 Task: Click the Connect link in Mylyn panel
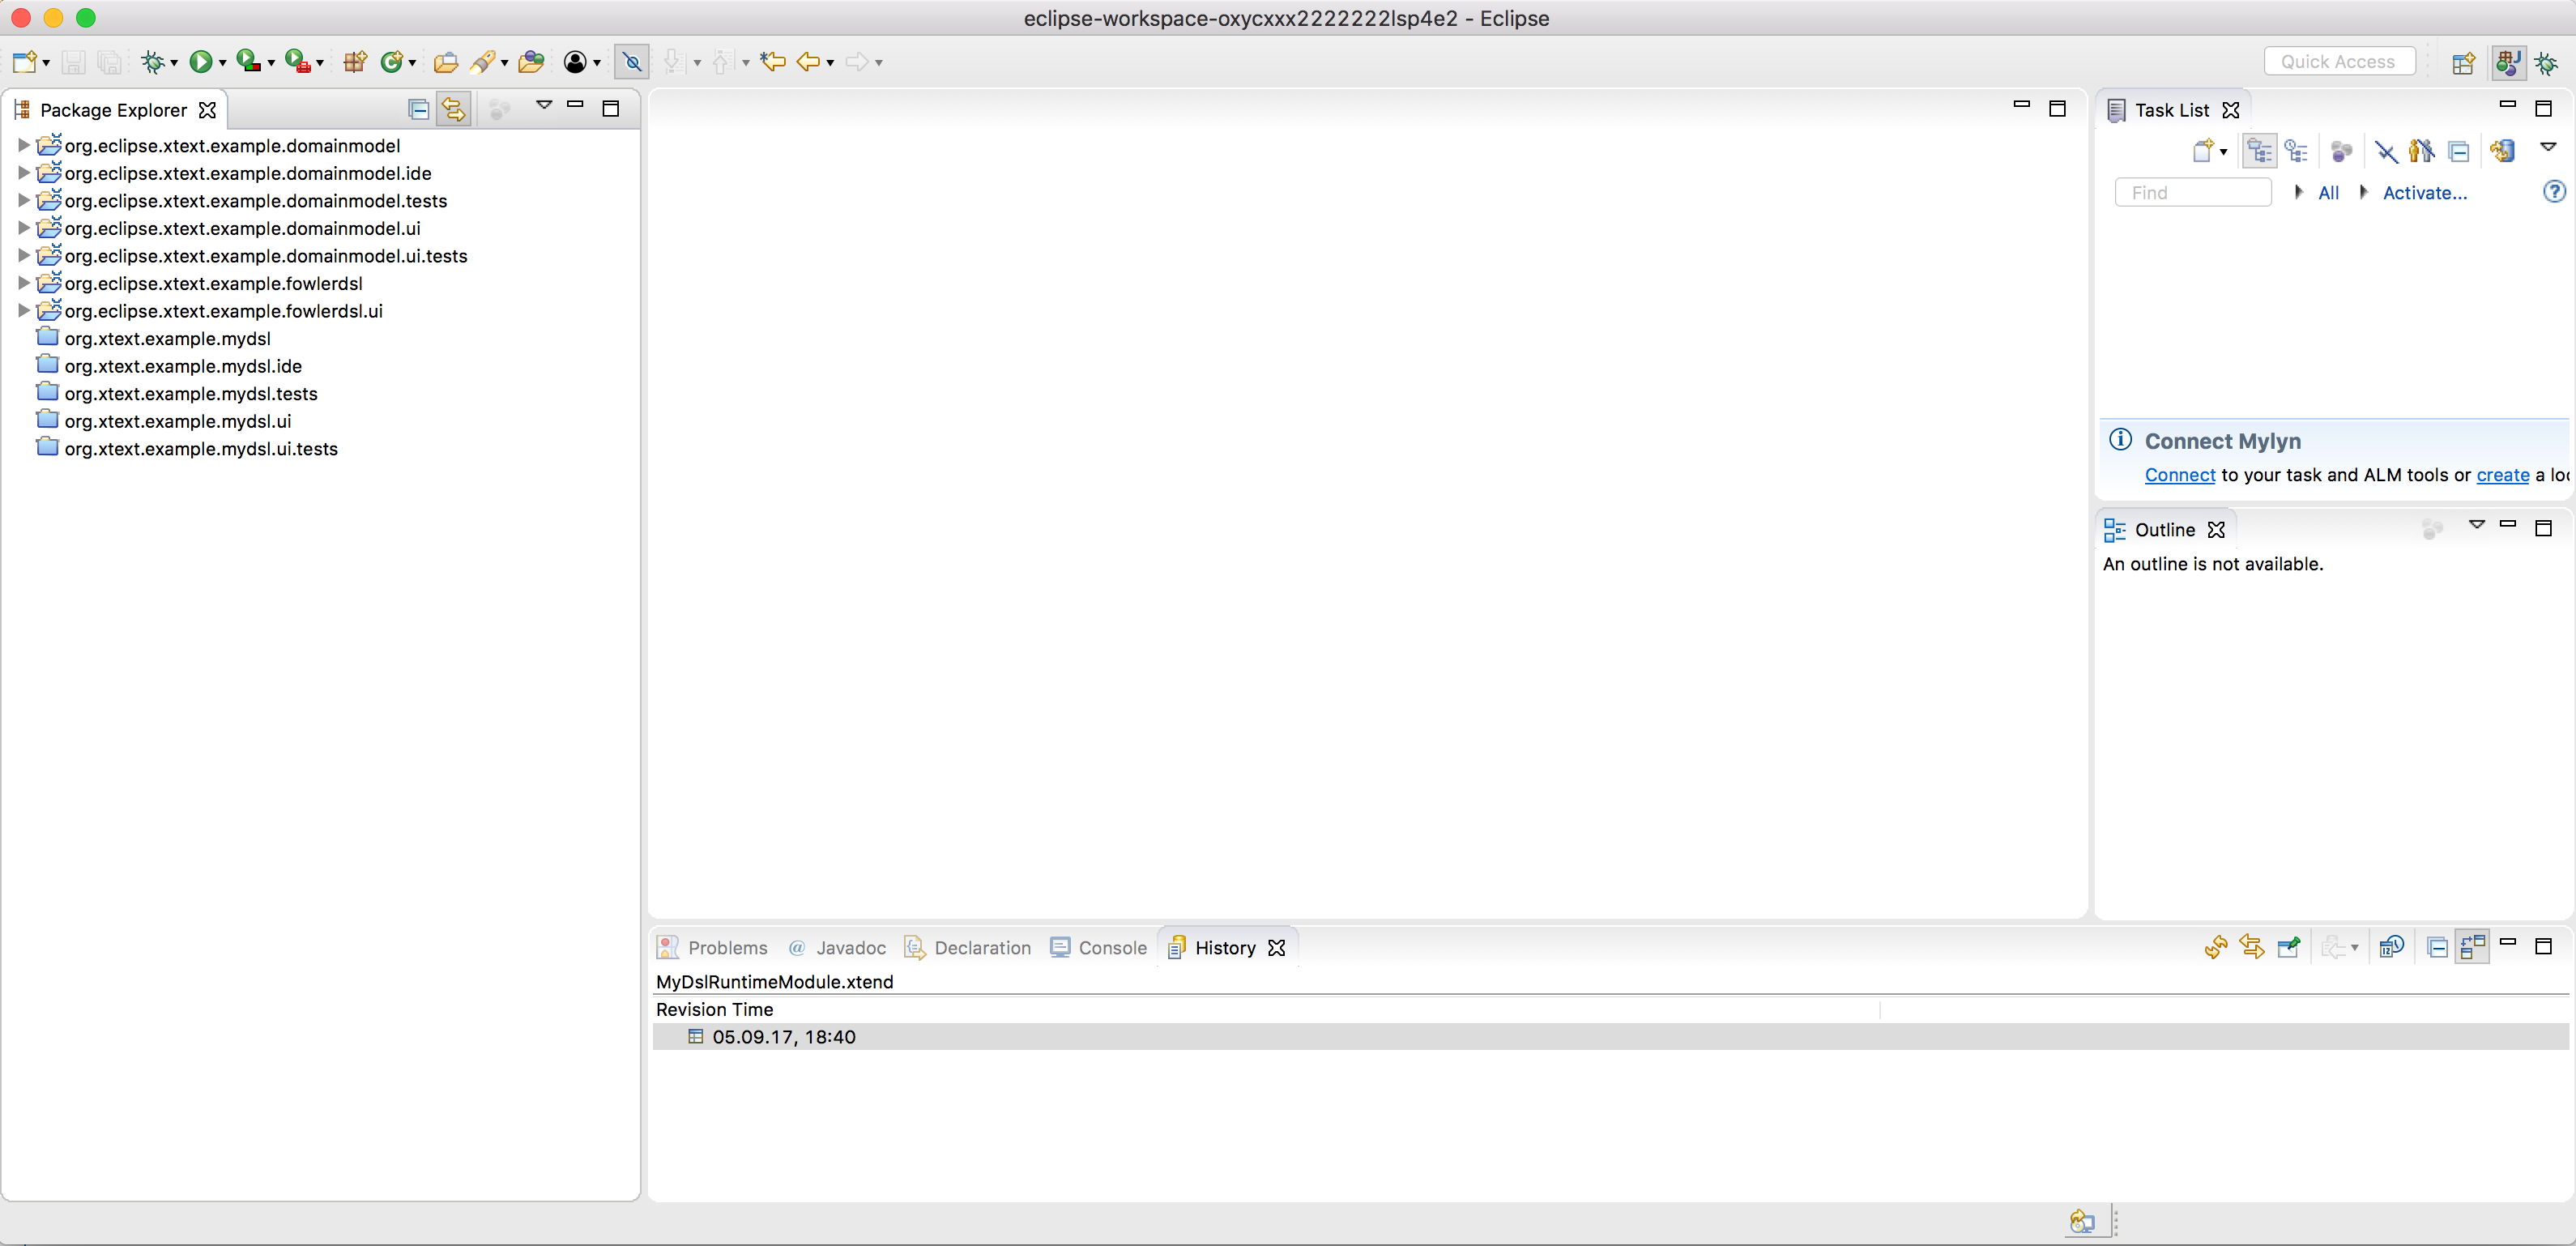[2179, 475]
